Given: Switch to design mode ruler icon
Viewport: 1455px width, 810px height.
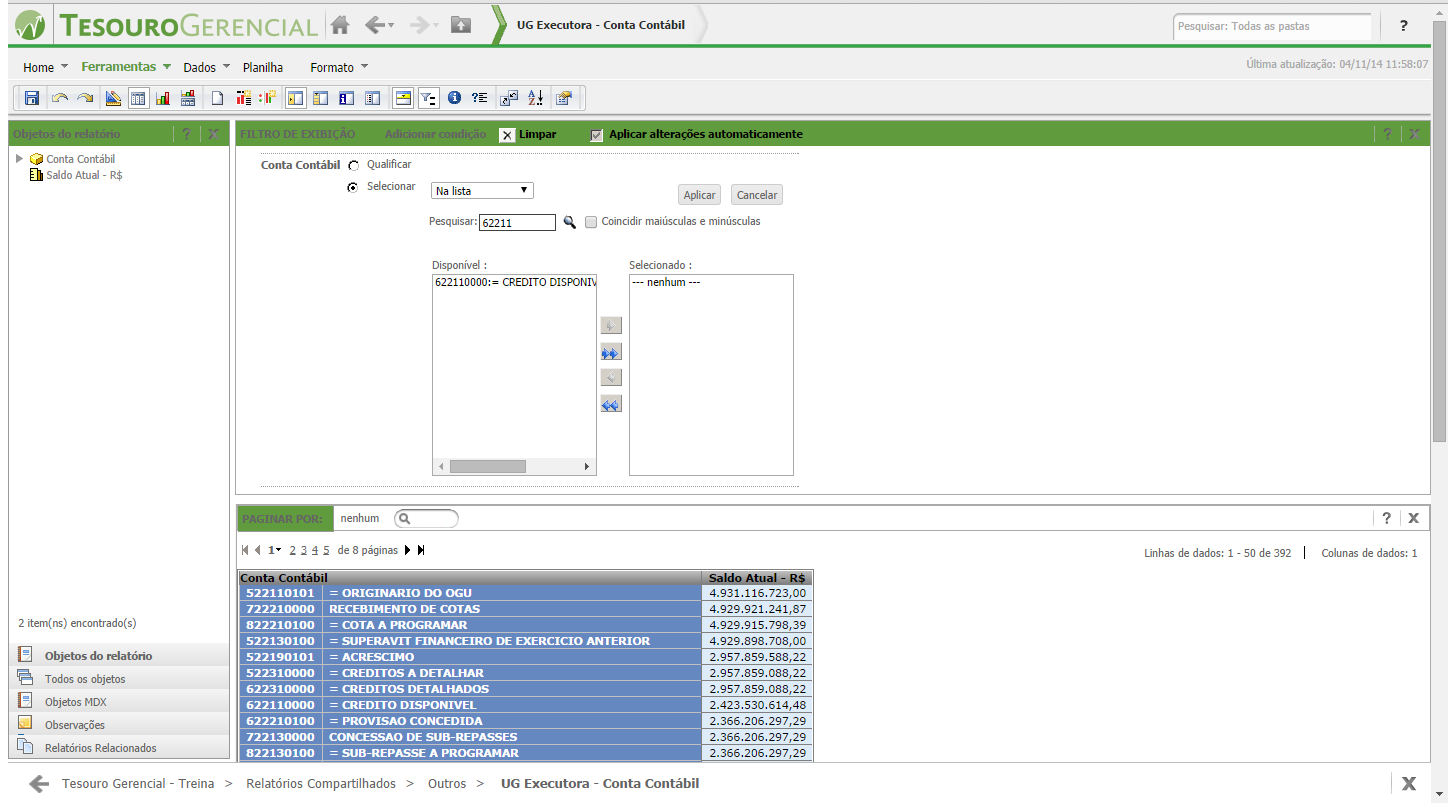Looking at the screenshot, I should coord(113,98).
